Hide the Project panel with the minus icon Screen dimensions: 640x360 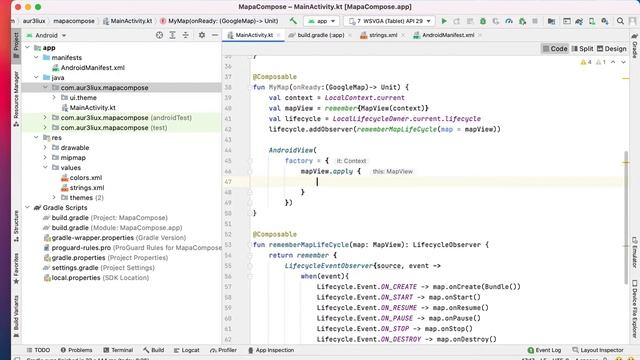(215, 36)
